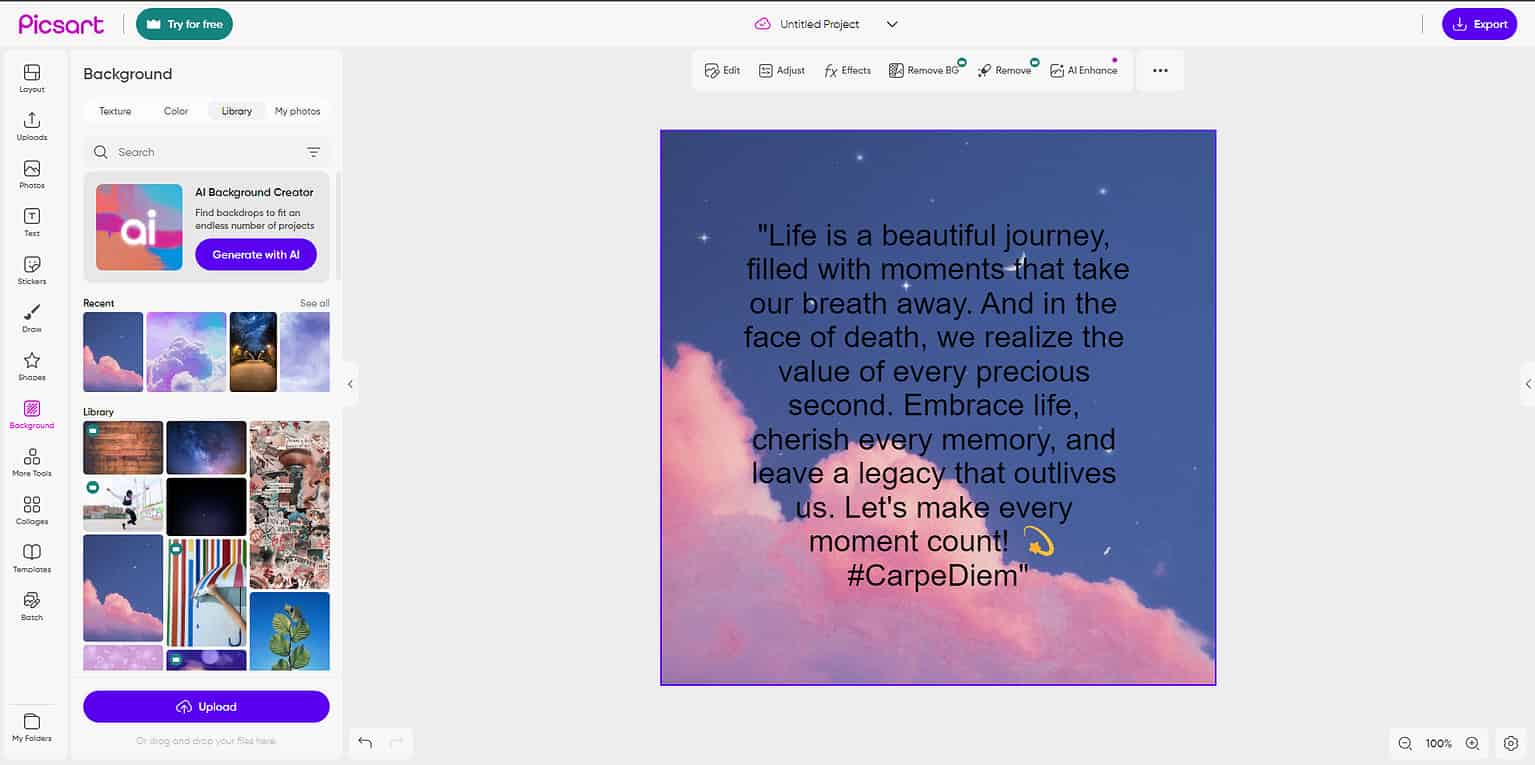Viewport: 1535px width, 765px height.
Task: Undo the last action
Action: (x=364, y=742)
